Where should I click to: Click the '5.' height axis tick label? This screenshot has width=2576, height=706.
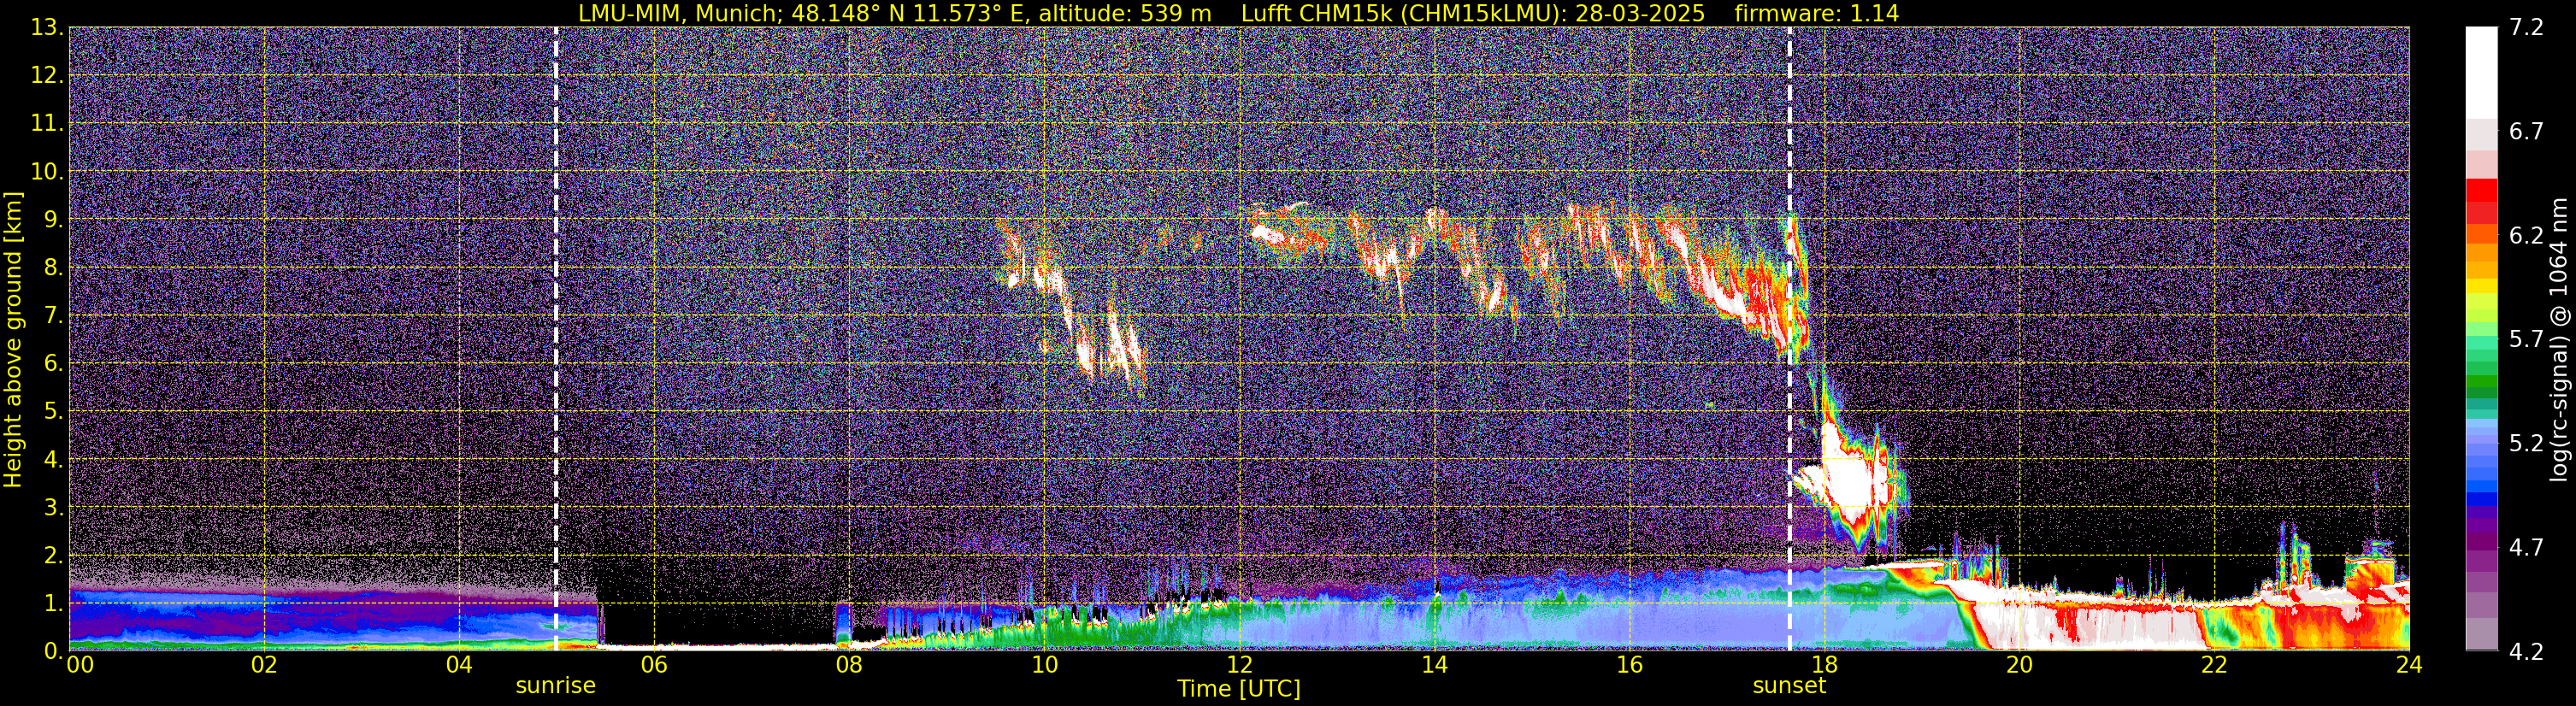tap(54, 412)
